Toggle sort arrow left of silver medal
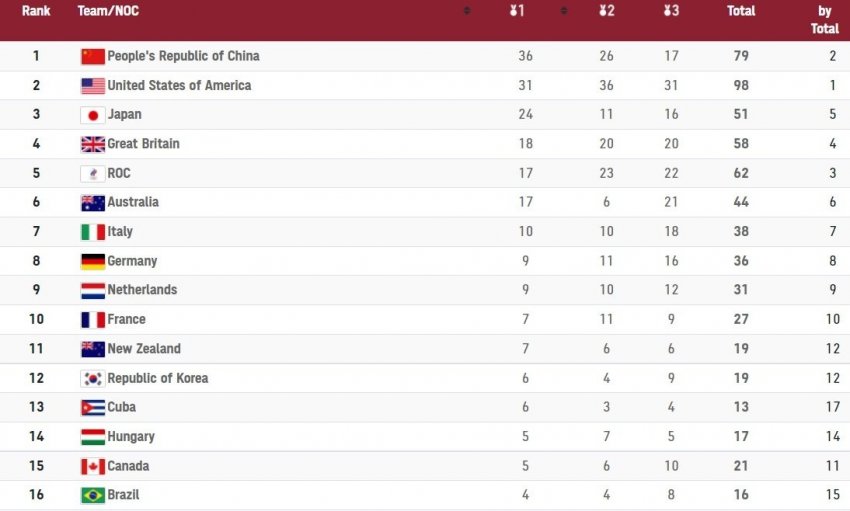The height and width of the screenshot is (511, 850). click(564, 11)
